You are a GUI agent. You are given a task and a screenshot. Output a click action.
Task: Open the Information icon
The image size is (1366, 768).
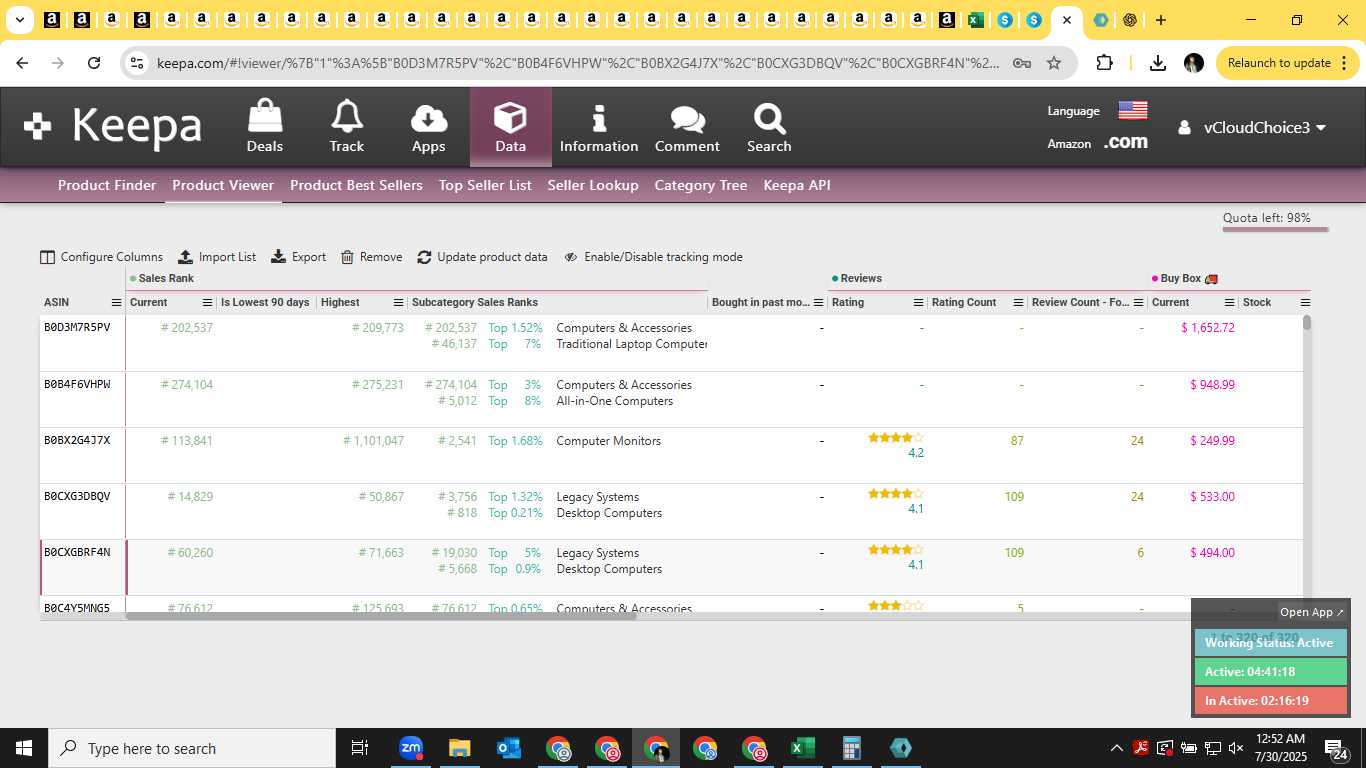pyautogui.click(x=599, y=127)
